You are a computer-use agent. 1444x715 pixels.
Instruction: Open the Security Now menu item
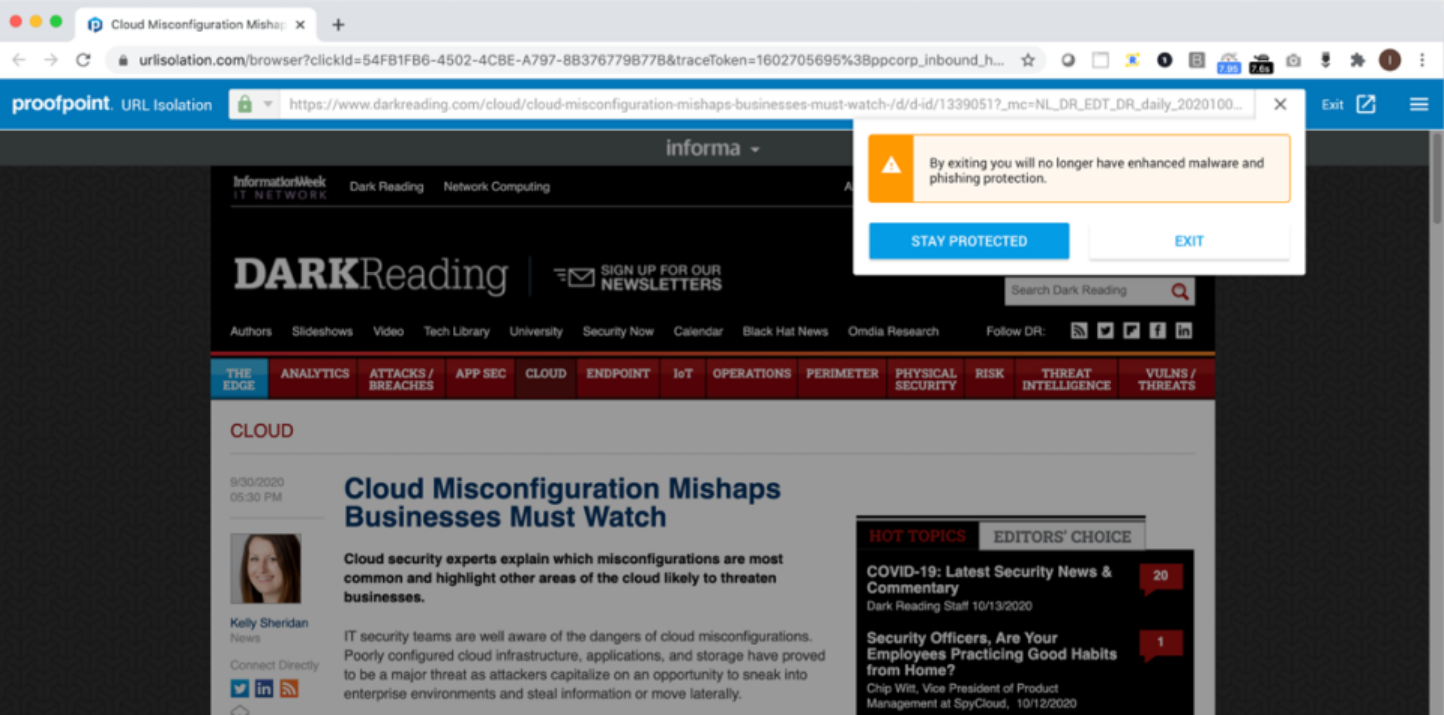tap(618, 331)
